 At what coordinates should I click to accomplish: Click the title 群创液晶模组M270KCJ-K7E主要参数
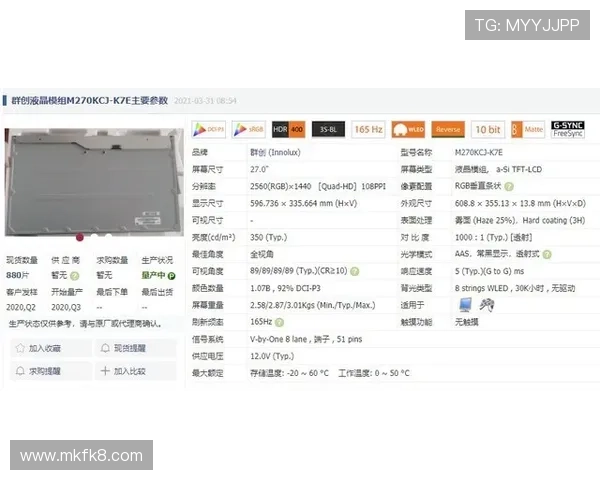90,101
